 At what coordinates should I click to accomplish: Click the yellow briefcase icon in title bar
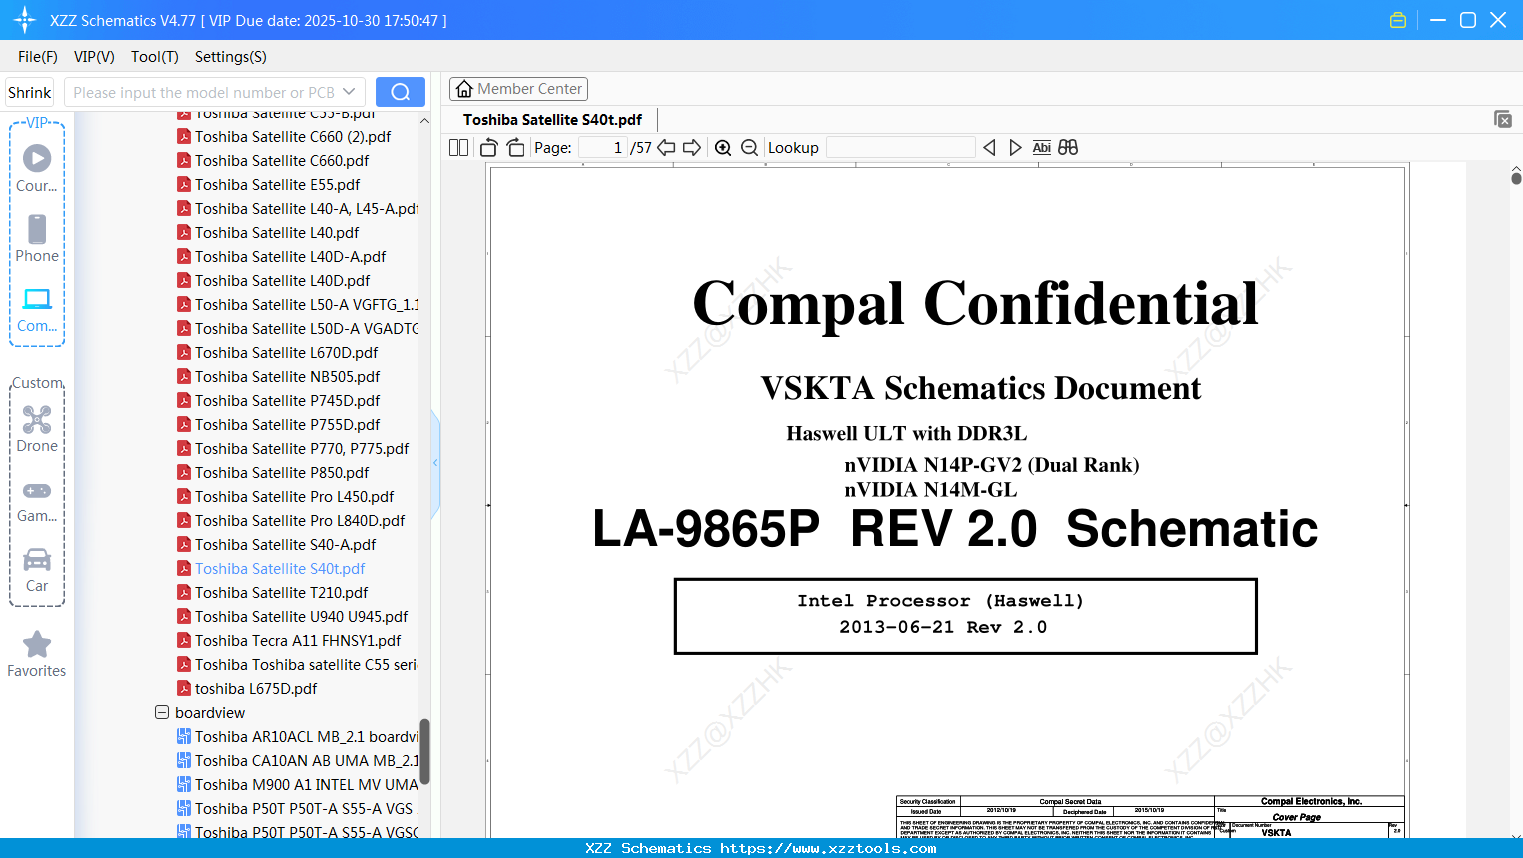click(1398, 20)
